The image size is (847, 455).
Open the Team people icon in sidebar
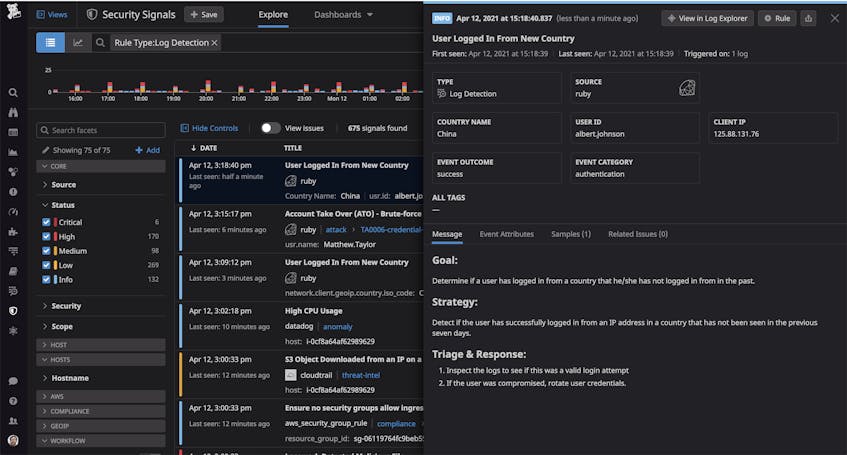coord(13,420)
